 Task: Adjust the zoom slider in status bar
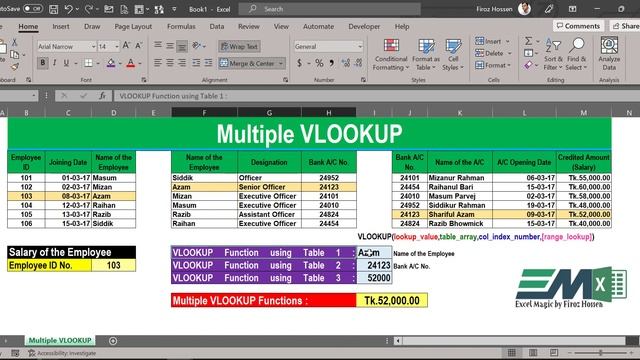[x=600, y=352]
